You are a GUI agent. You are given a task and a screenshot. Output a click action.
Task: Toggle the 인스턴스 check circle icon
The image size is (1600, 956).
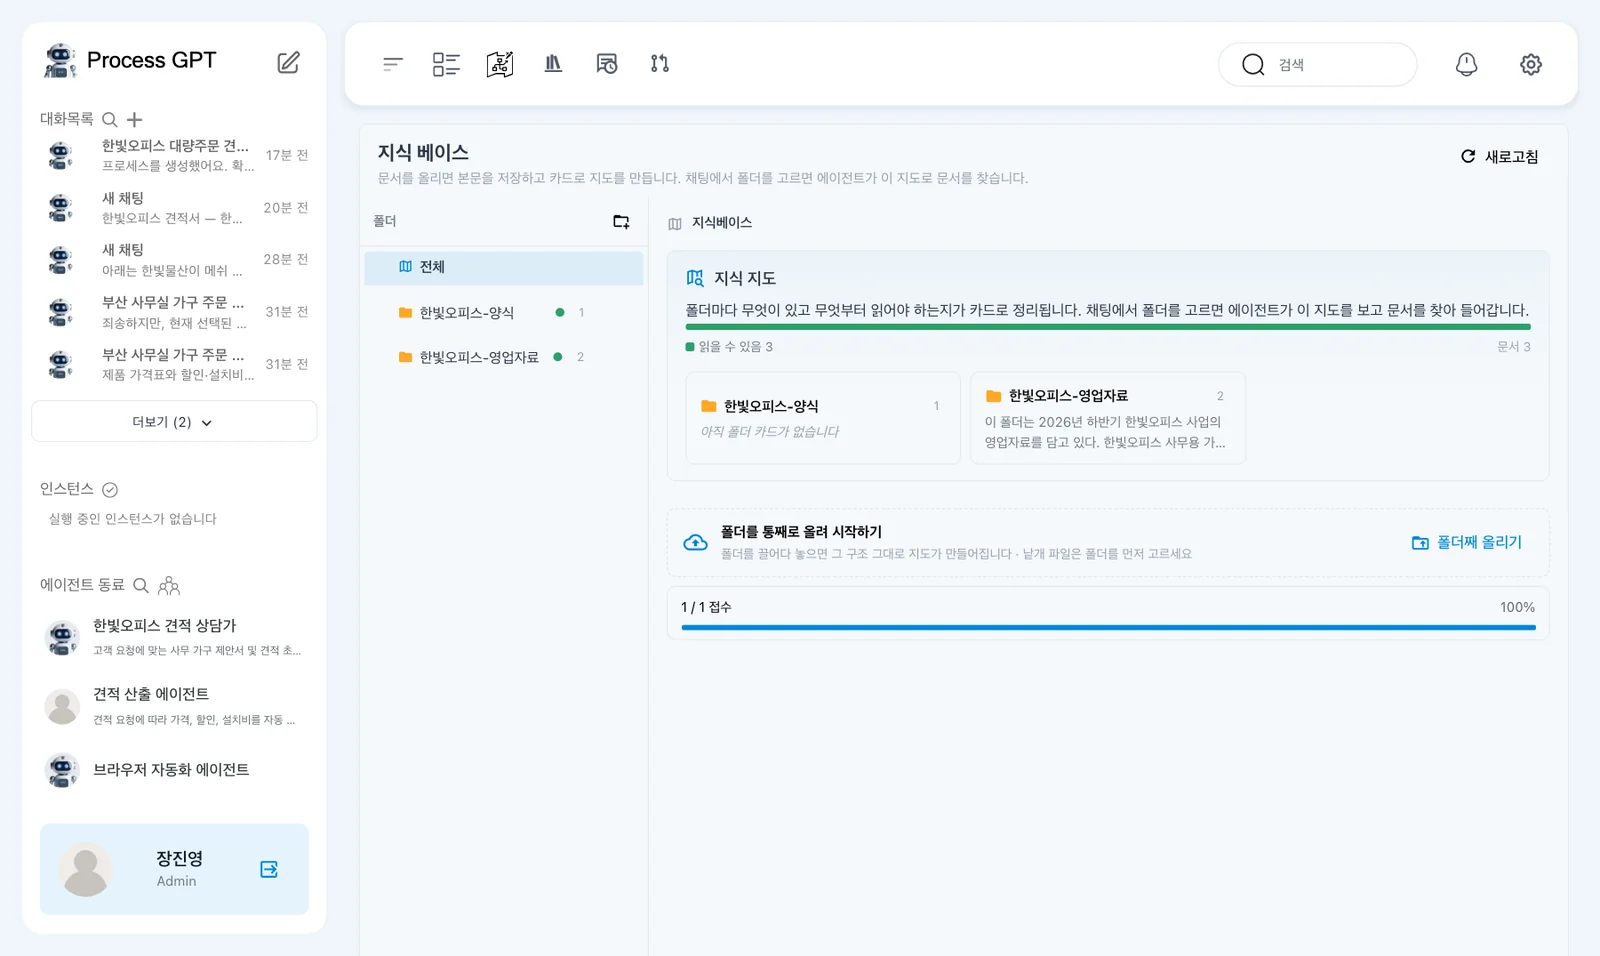pyautogui.click(x=110, y=489)
